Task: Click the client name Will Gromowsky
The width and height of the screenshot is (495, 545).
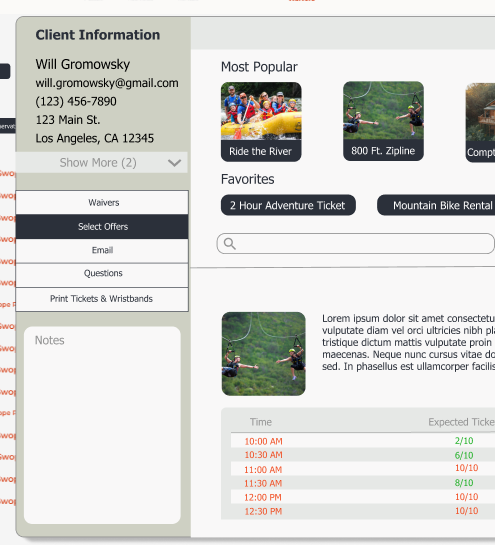Action: click(83, 64)
